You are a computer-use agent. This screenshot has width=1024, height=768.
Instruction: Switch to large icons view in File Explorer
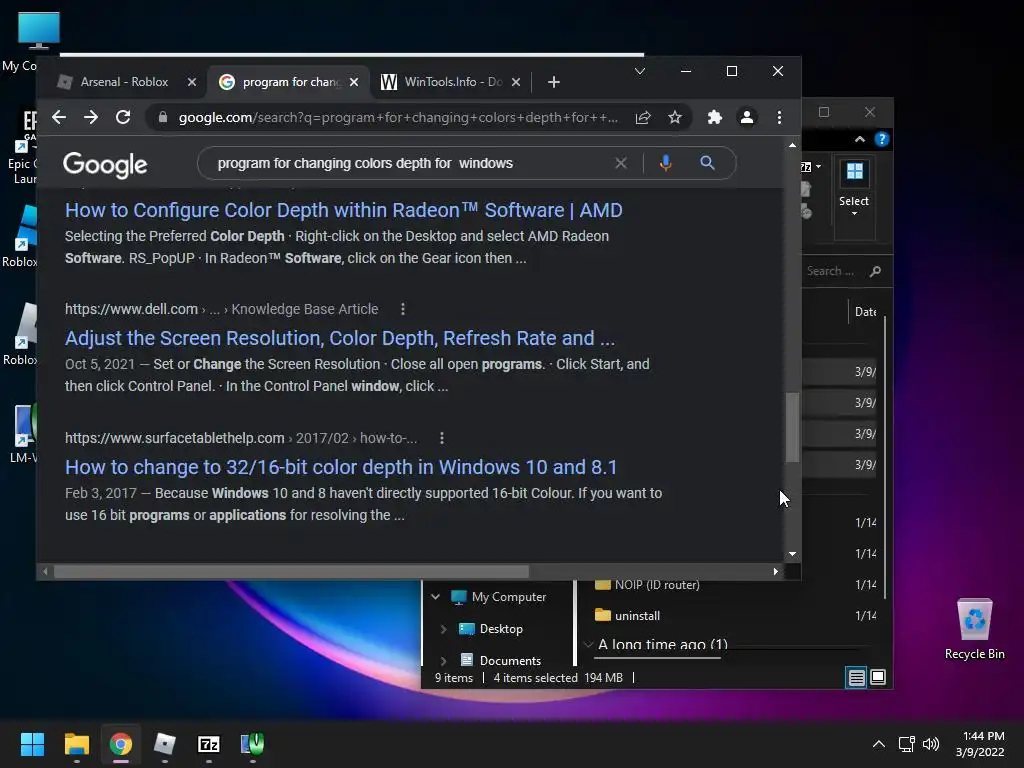tap(878, 677)
